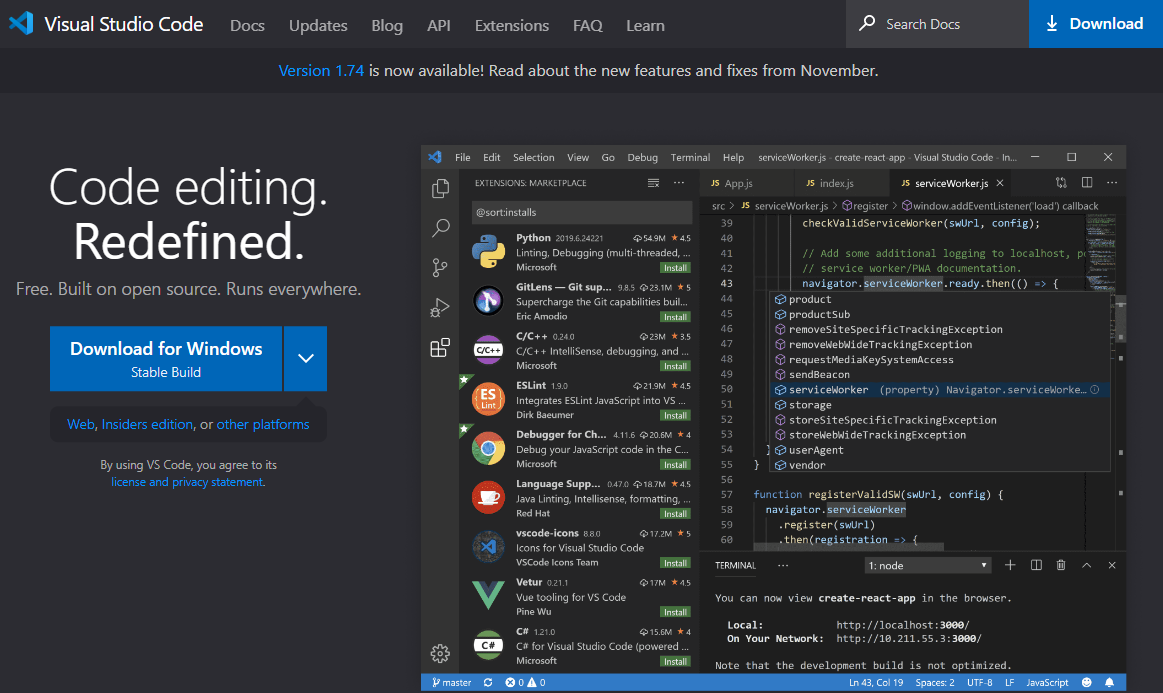Click the Split Editor icon
The width and height of the screenshot is (1163, 693).
1086,182
